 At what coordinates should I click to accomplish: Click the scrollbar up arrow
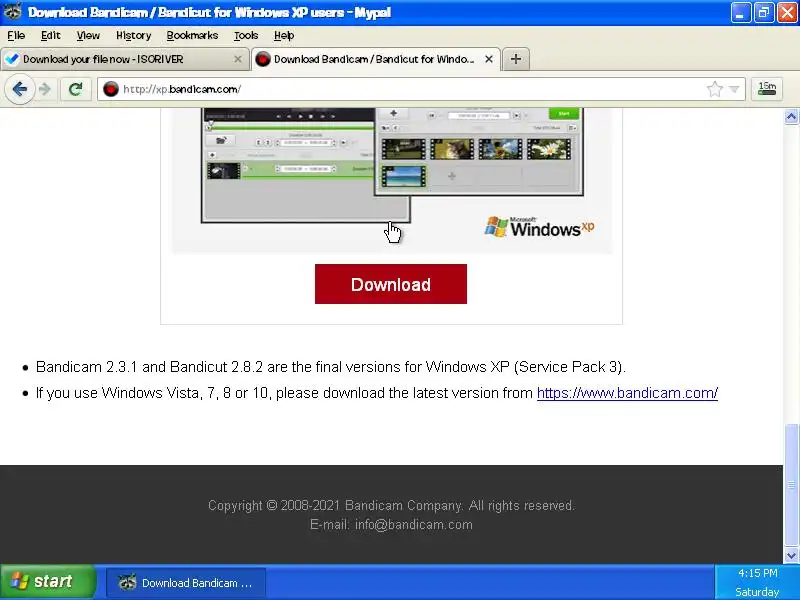click(x=791, y=117)
